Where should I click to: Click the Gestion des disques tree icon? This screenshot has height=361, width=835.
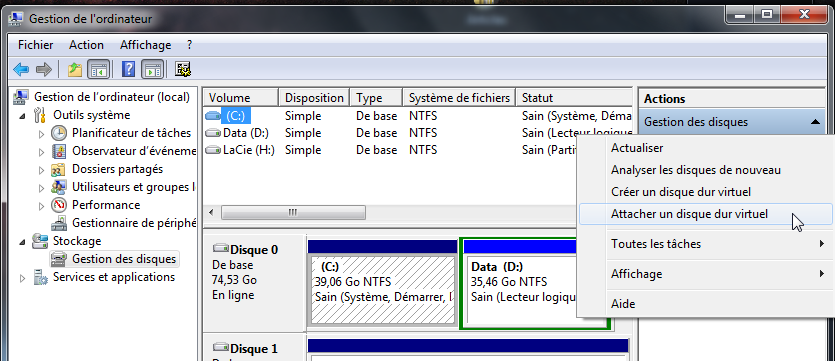coord(59,259)
